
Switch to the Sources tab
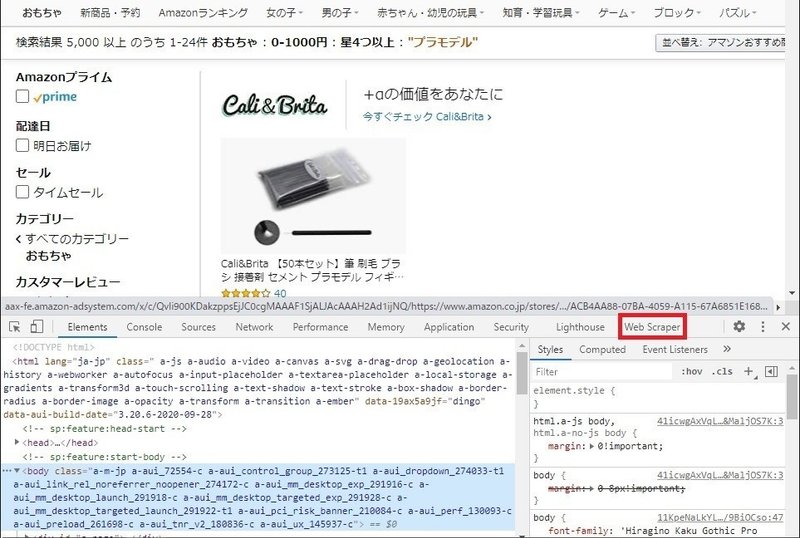click(198, 327)
